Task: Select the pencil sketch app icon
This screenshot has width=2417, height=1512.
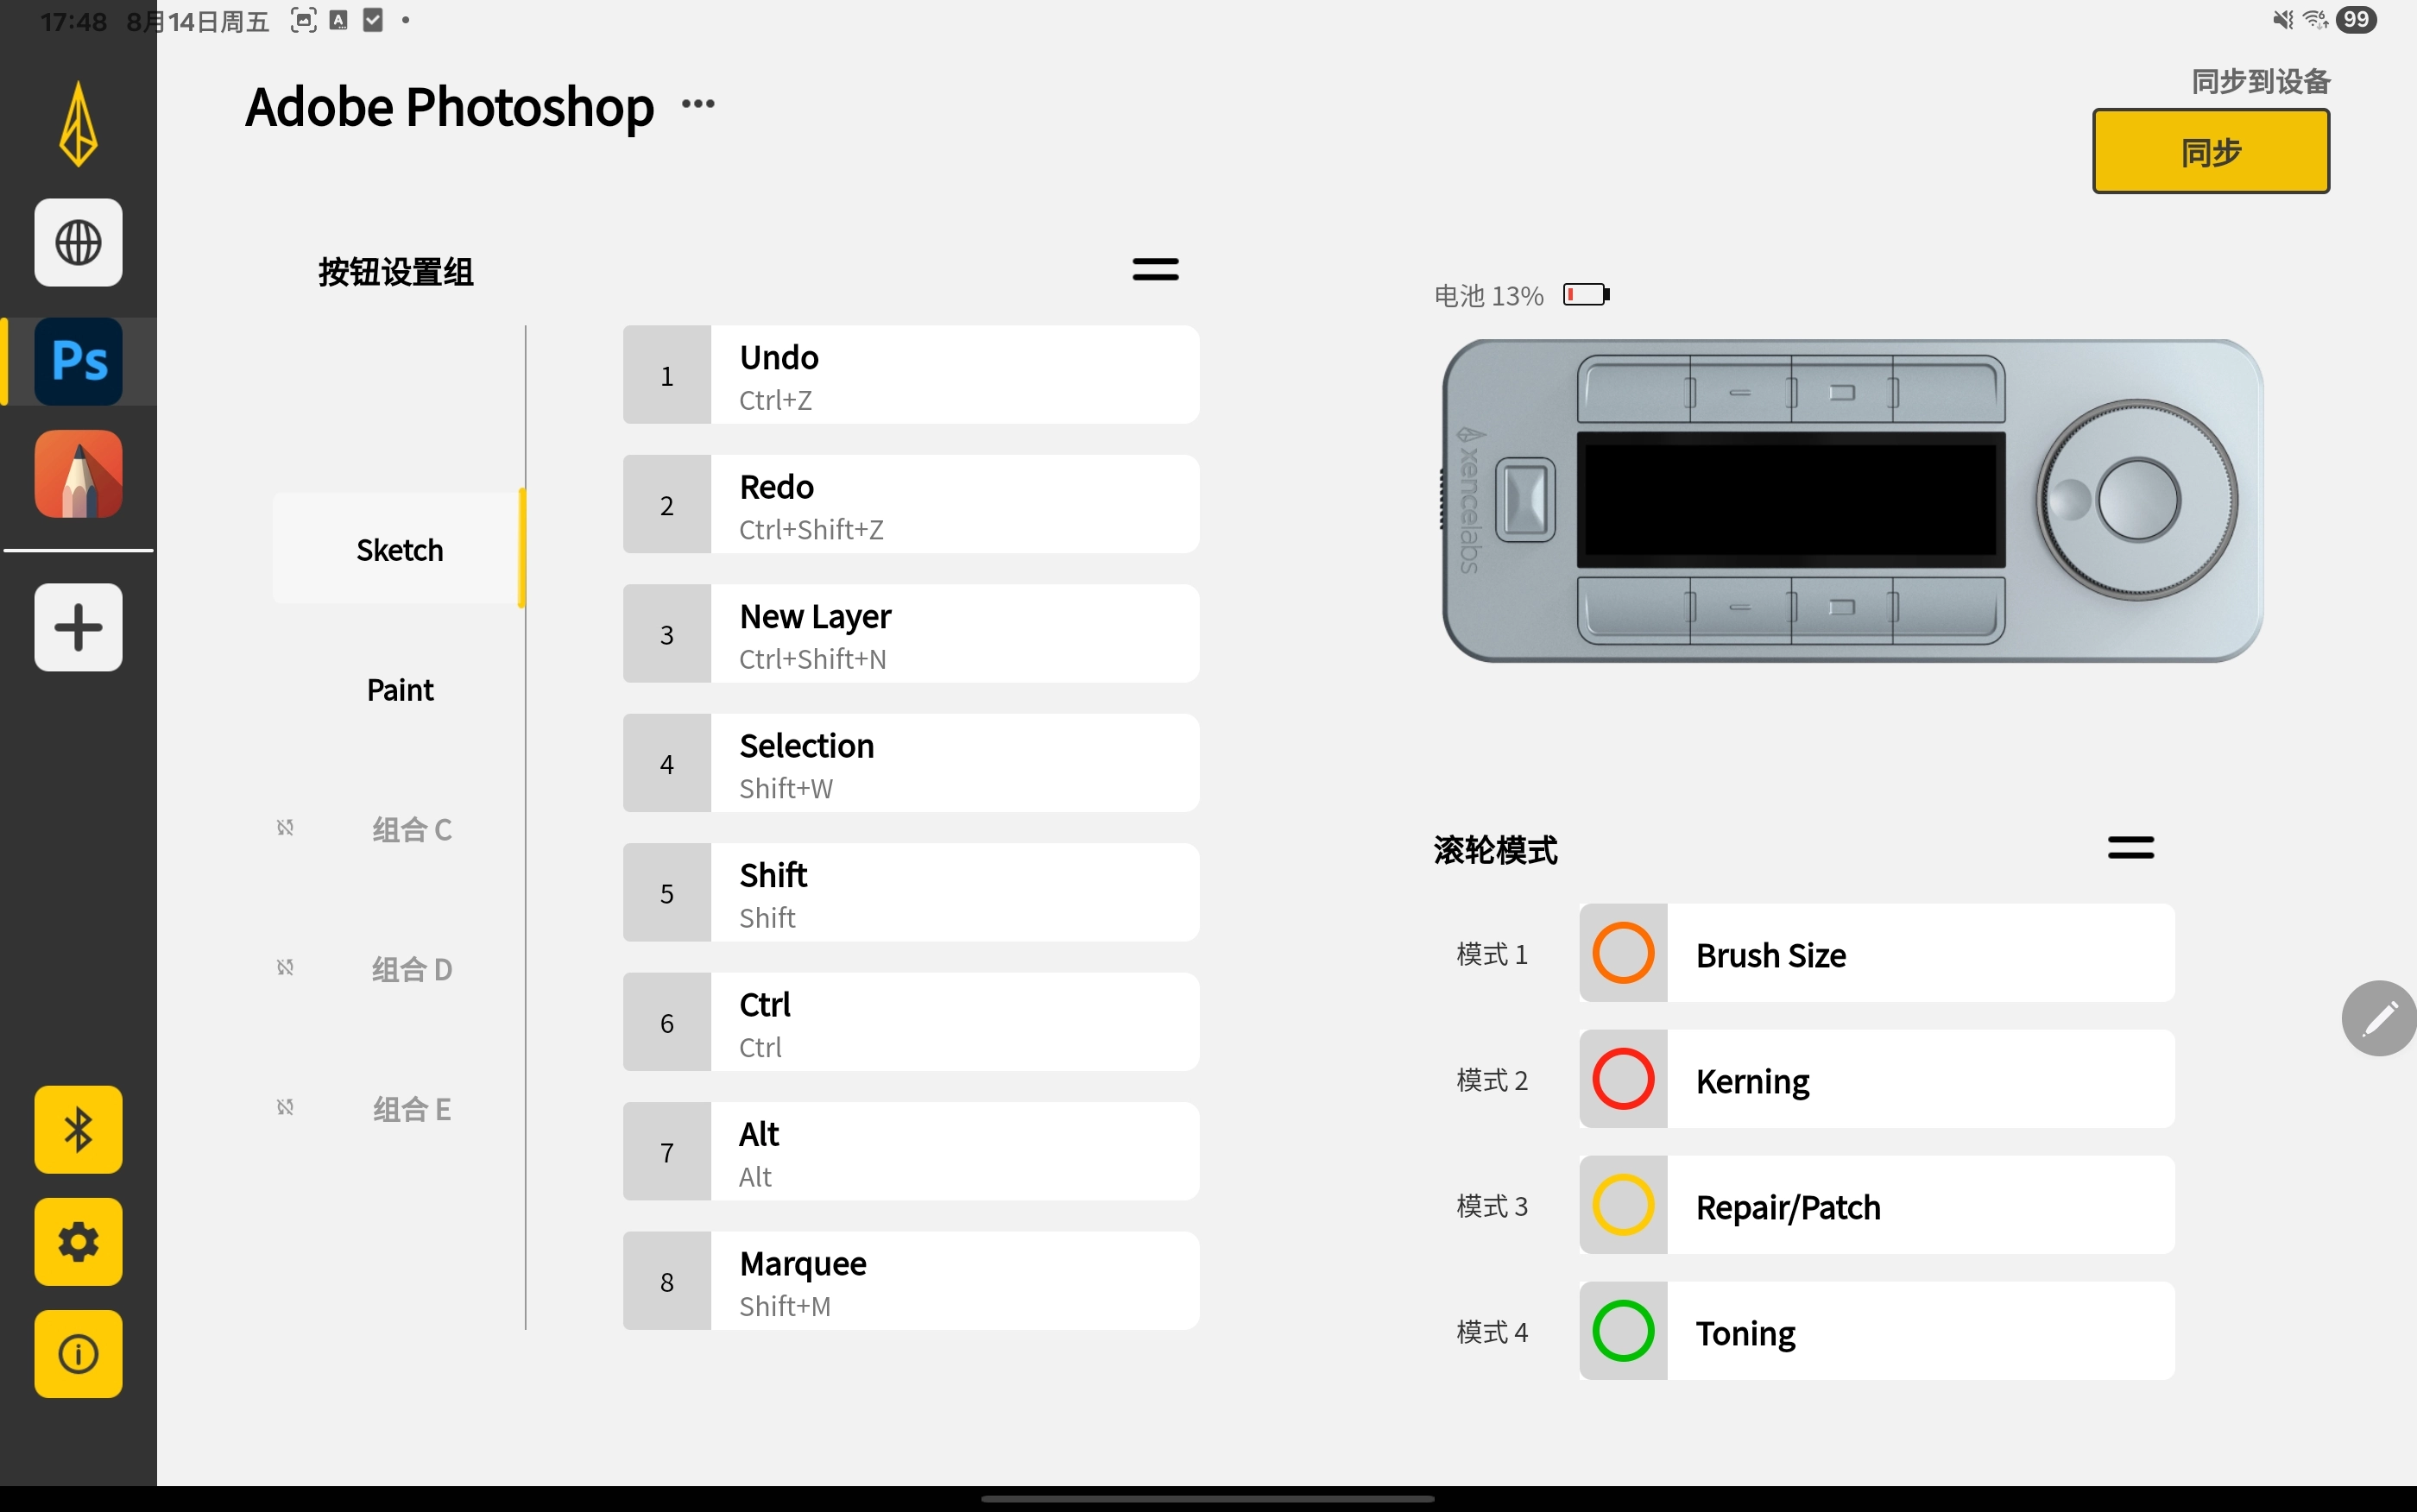Action: point(78,474)
